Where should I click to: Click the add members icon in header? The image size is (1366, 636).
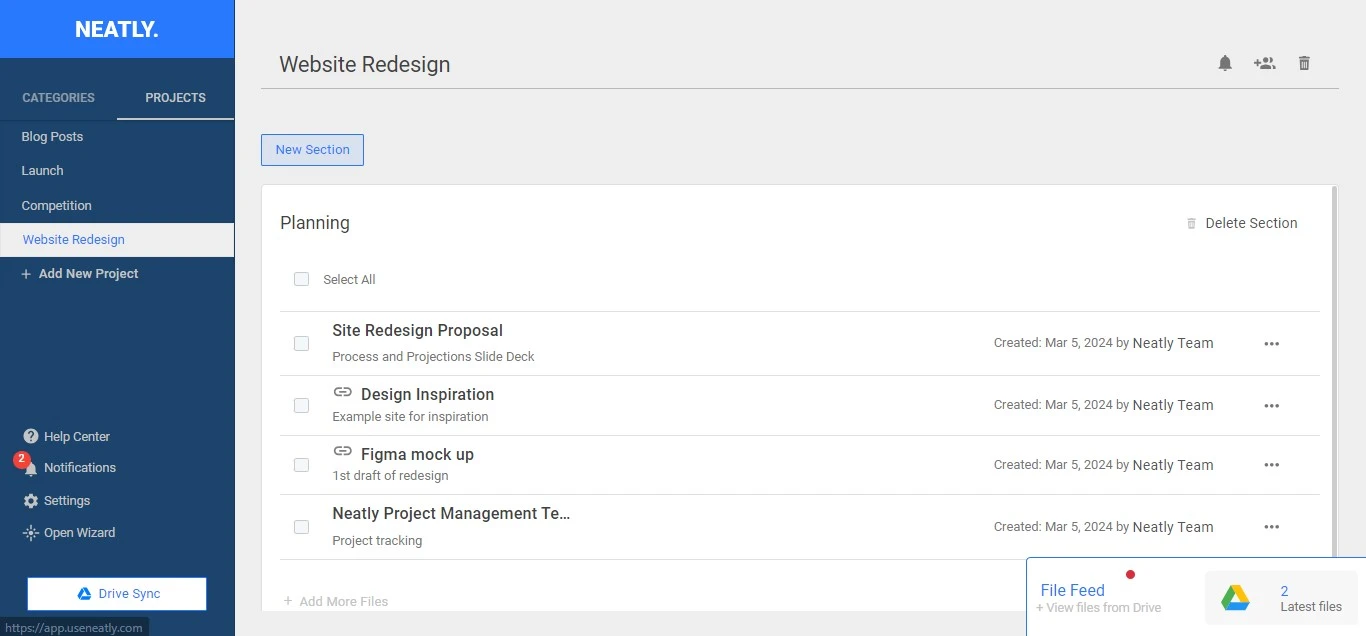click(1264, 63)
